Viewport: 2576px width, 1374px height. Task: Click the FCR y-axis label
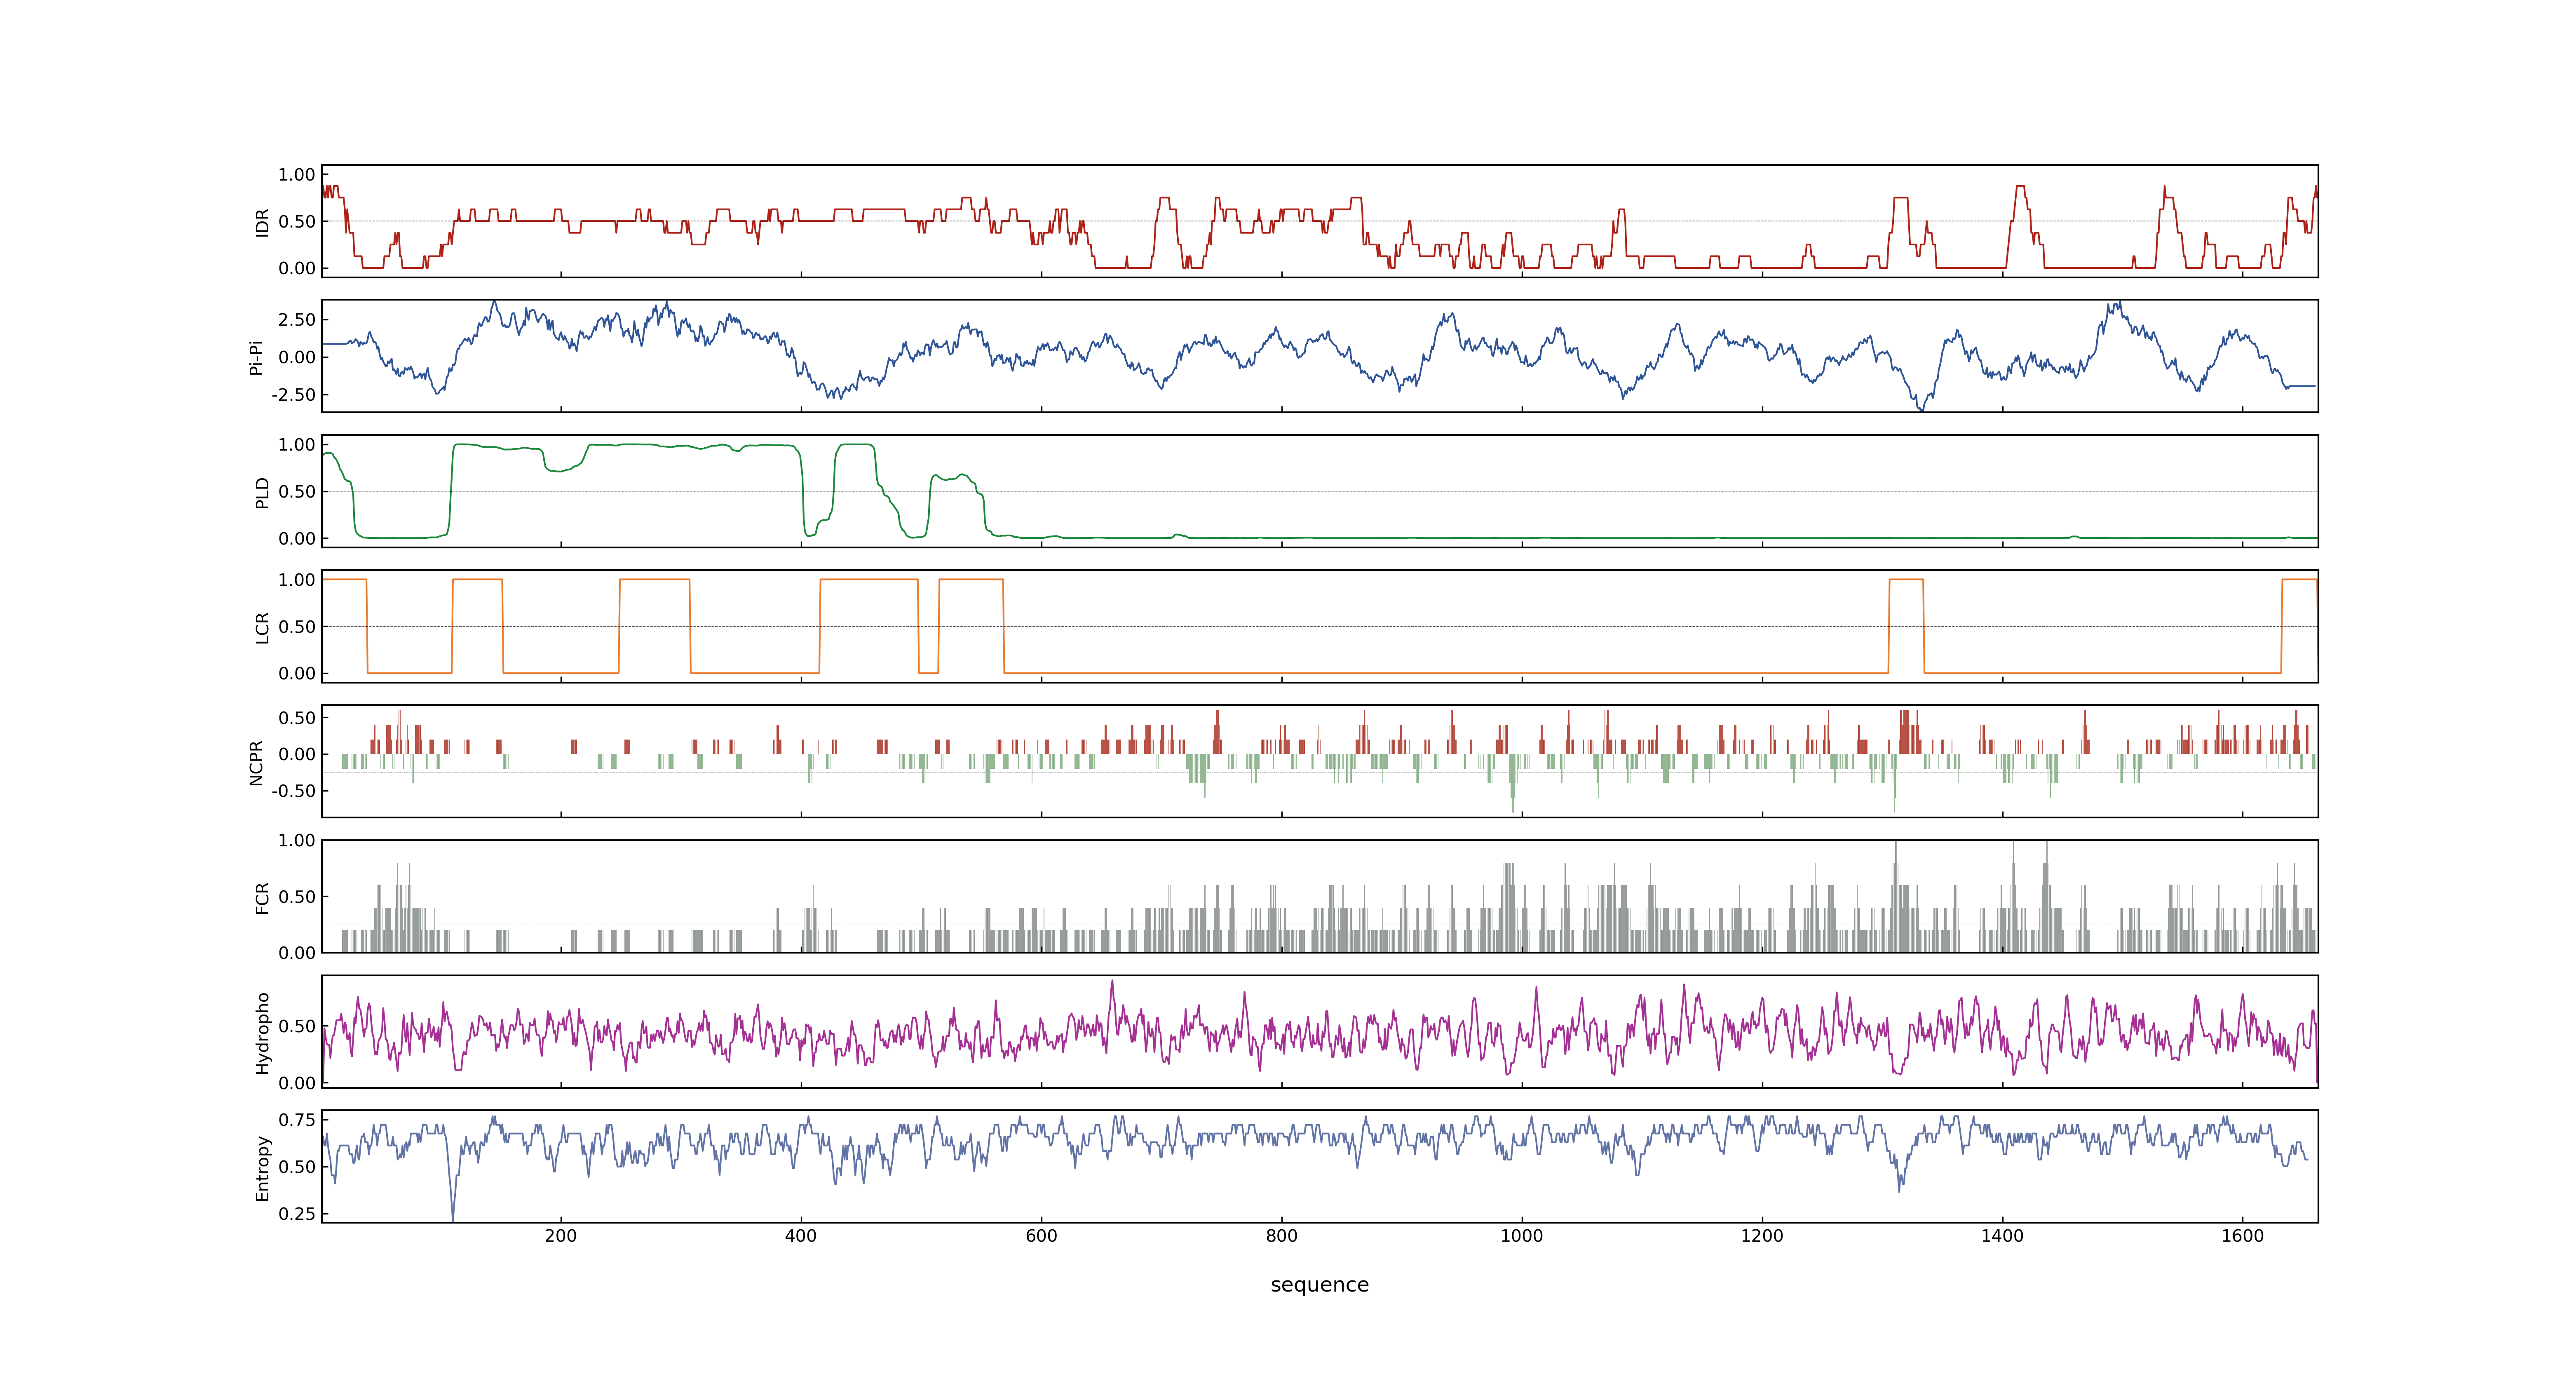(262, 897)
